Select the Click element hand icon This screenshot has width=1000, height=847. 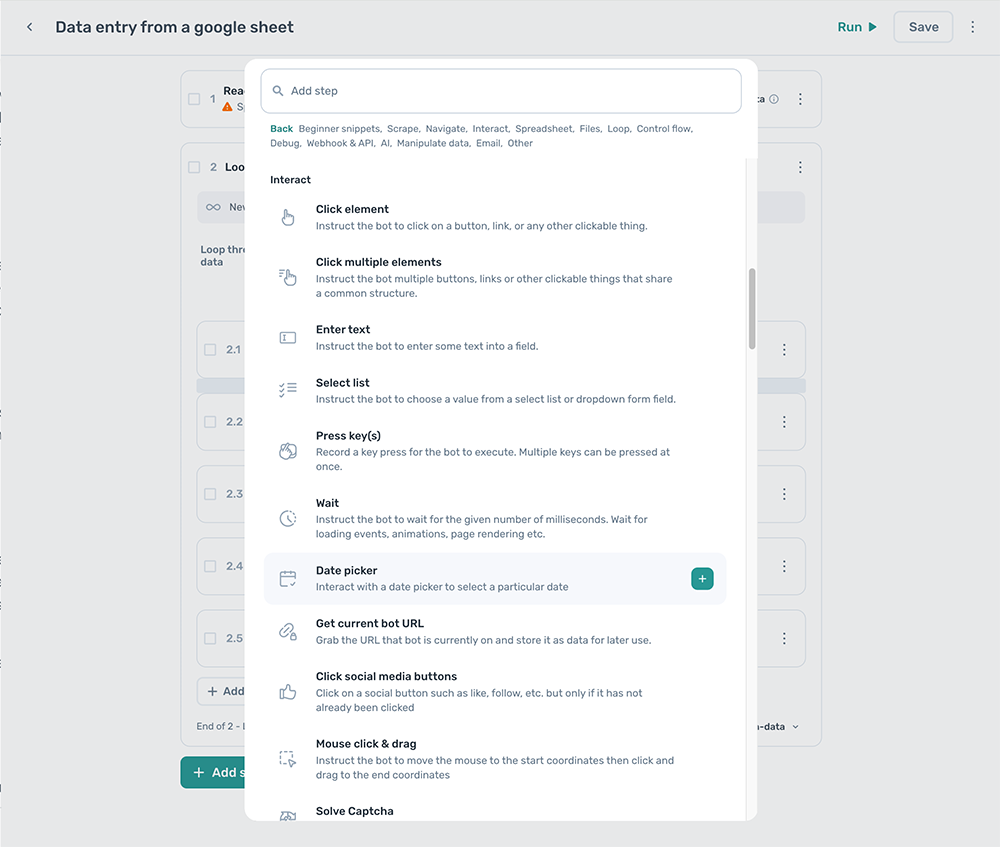[x=288, y=215]
